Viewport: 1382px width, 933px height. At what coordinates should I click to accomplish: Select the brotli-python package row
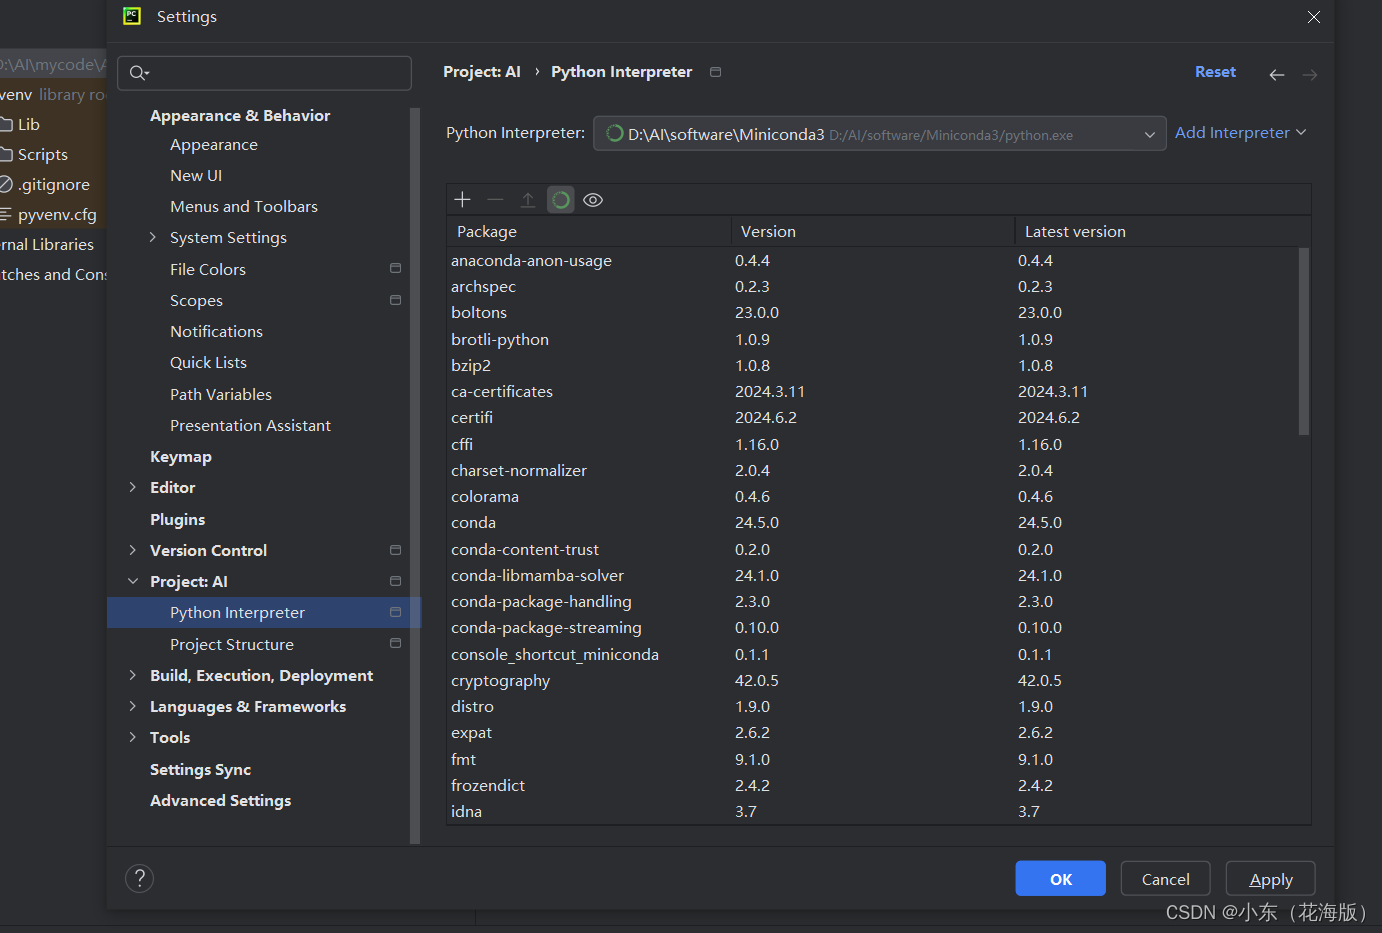point(873,340)
